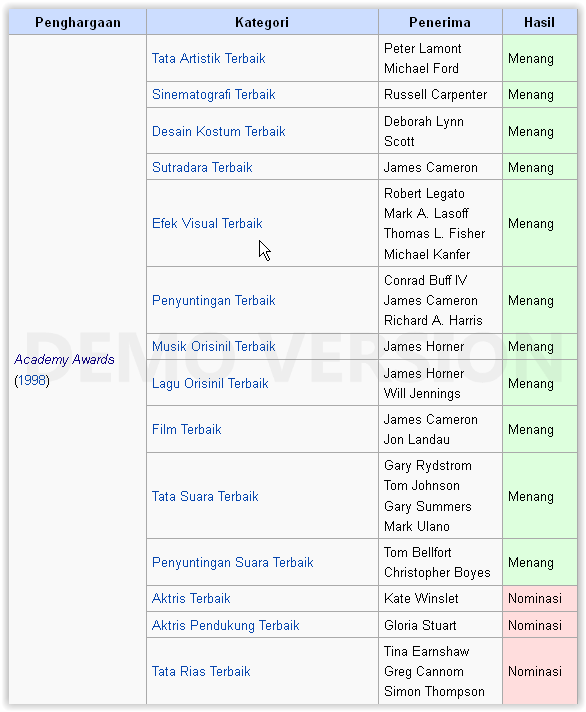Open the Sinematografi Terbaik link
Image resolution: width=586 pixels, height=712 pixels.
click(x=213, y=94)
